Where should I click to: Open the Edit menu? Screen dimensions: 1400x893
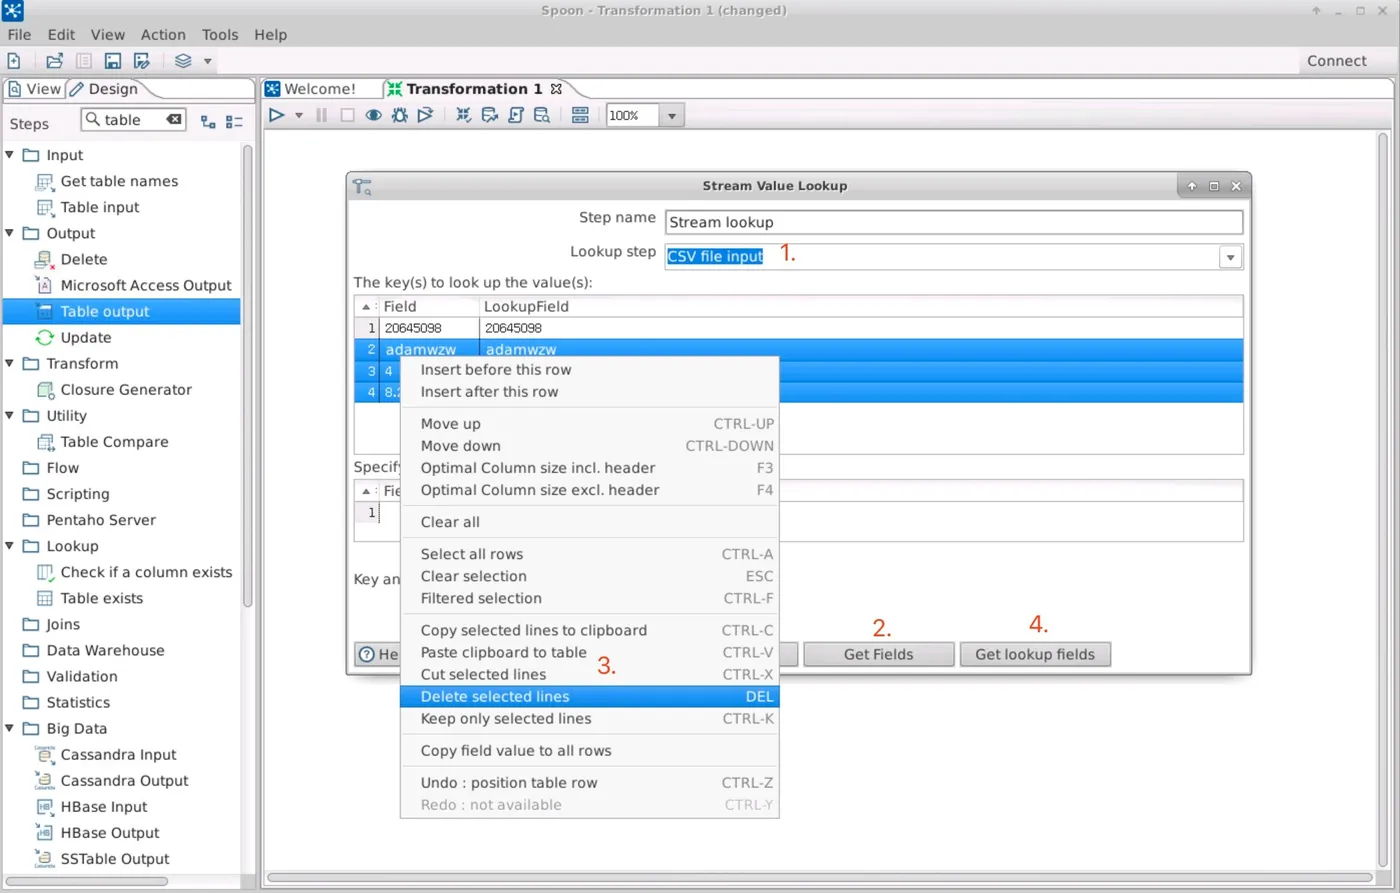coord(61,34)
